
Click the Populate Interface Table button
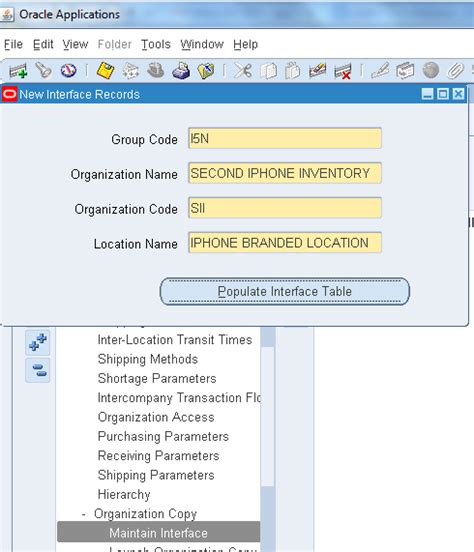coord(285,291)
